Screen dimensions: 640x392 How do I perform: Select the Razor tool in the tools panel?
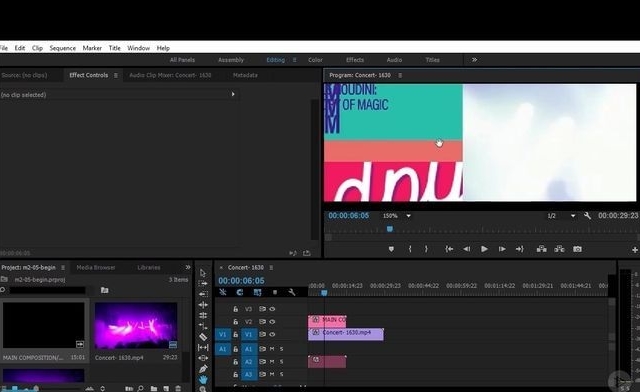point(203,337)
